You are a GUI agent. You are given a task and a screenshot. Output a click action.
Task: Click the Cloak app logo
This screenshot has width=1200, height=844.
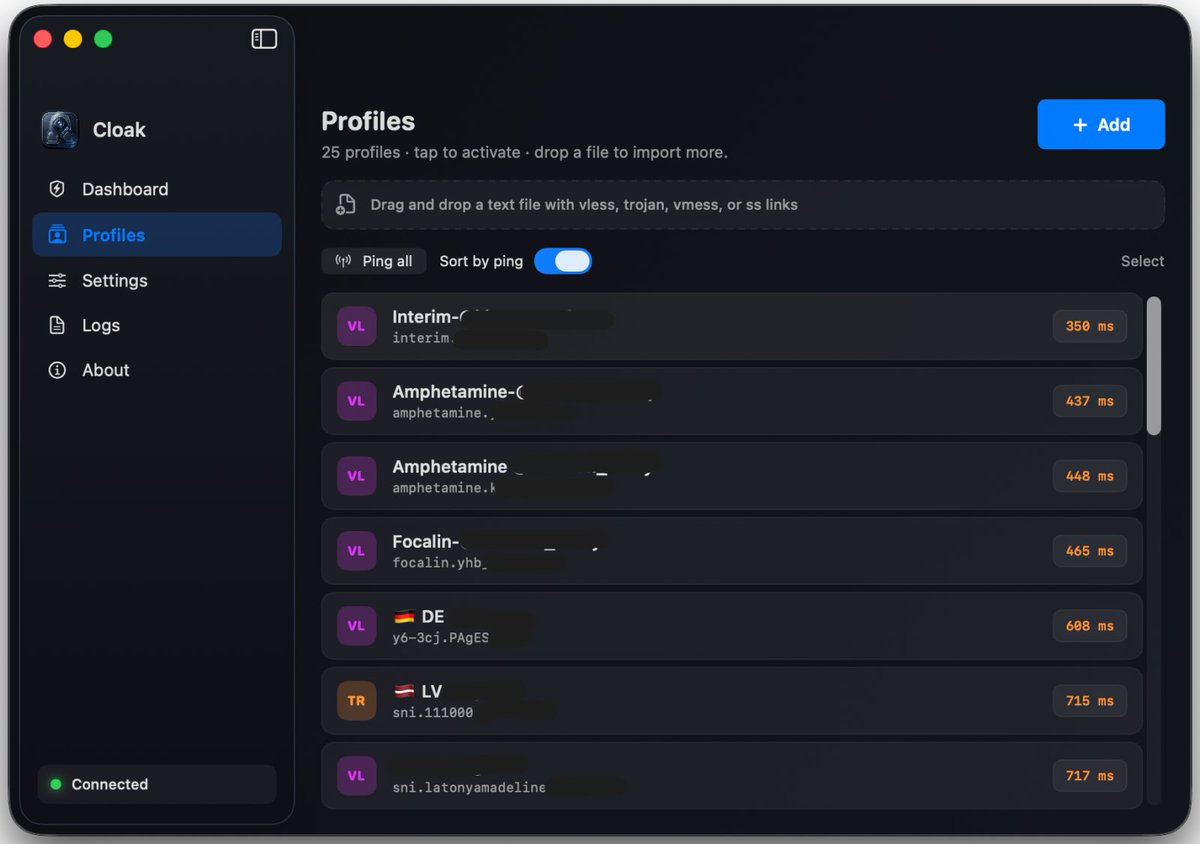coord(60,130)
